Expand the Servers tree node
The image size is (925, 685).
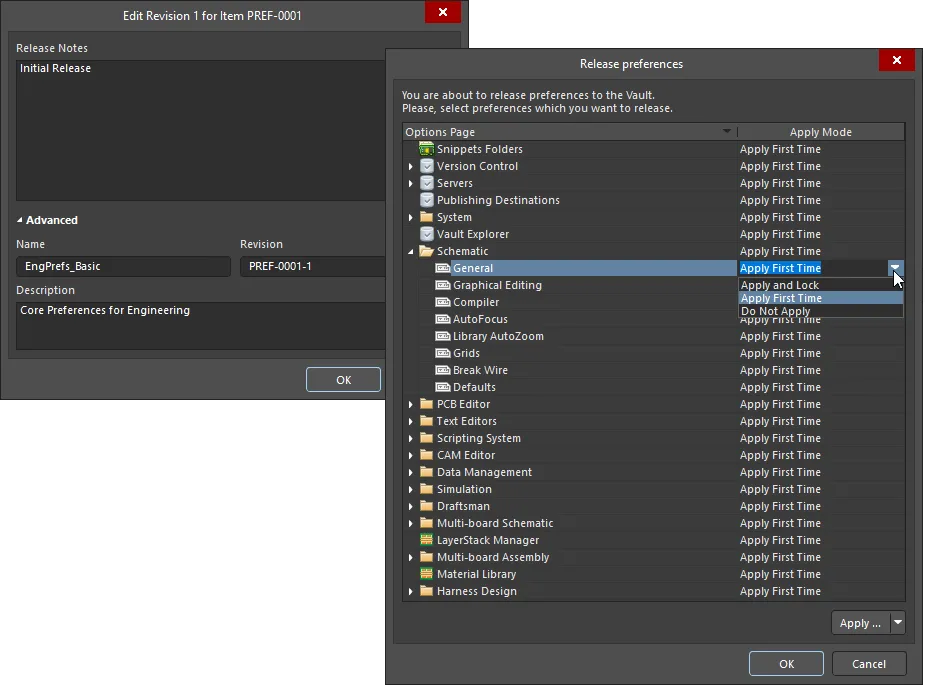[x=411, y=183]
